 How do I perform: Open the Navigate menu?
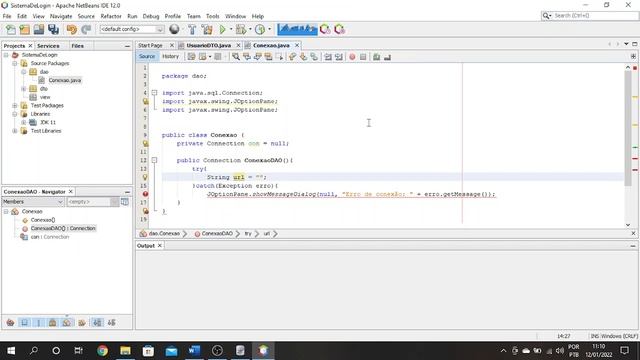tap(61, 16)
